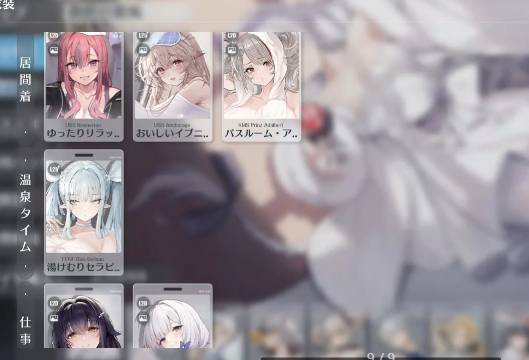Viewport: 529px width, 360px height.
Task: Open the おいしいイブニ.. skin portrait
Action: point(173,76)
